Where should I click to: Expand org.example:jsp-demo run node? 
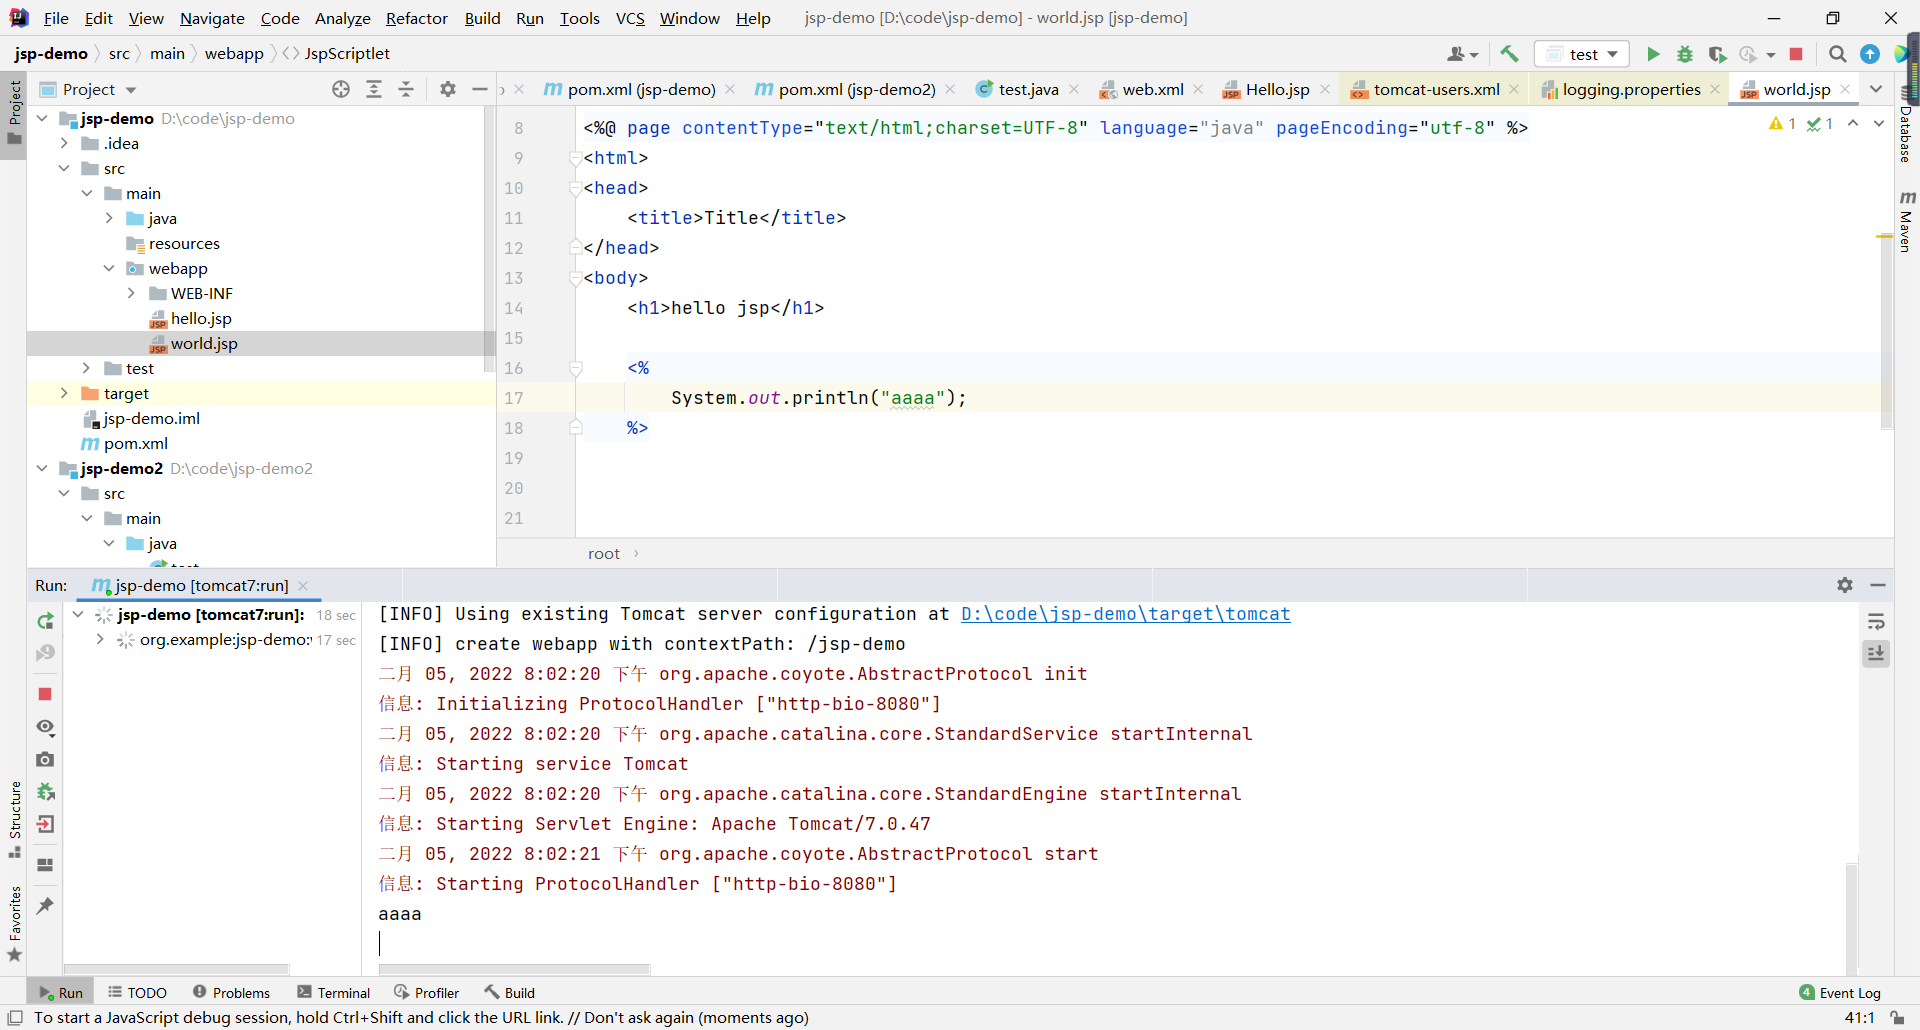[x=100, y=640]
